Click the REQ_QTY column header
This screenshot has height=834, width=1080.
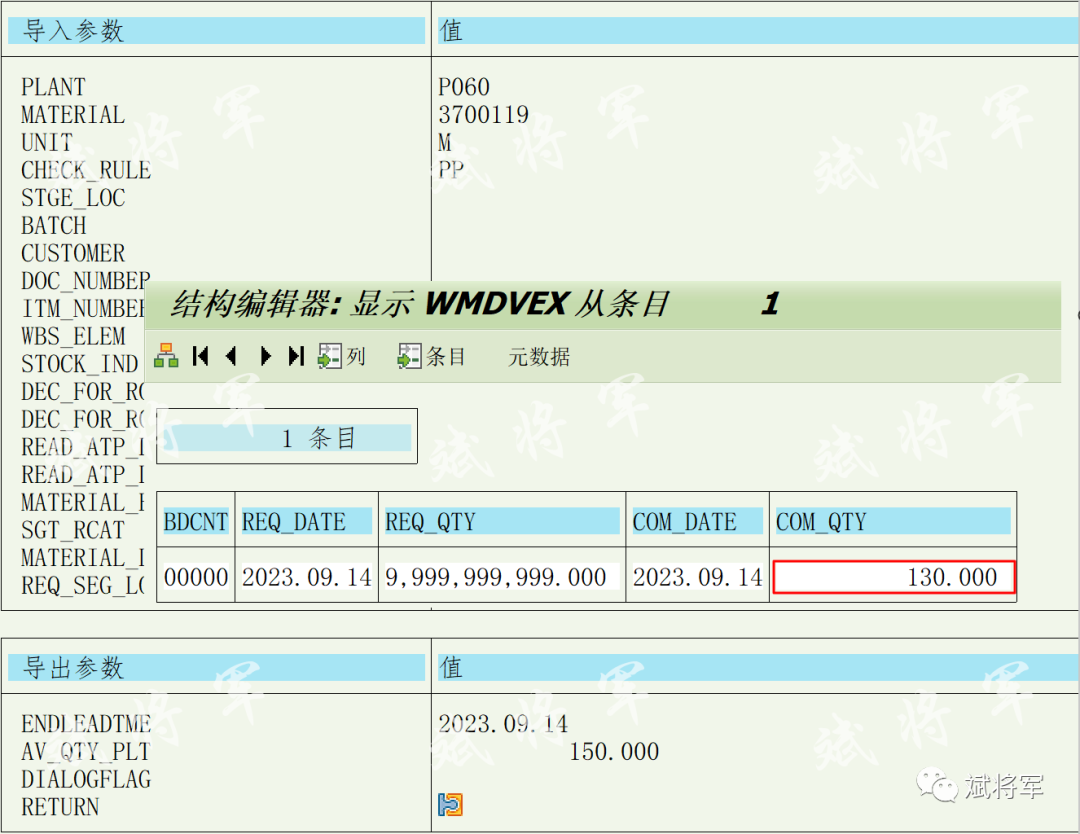(502, 521)
